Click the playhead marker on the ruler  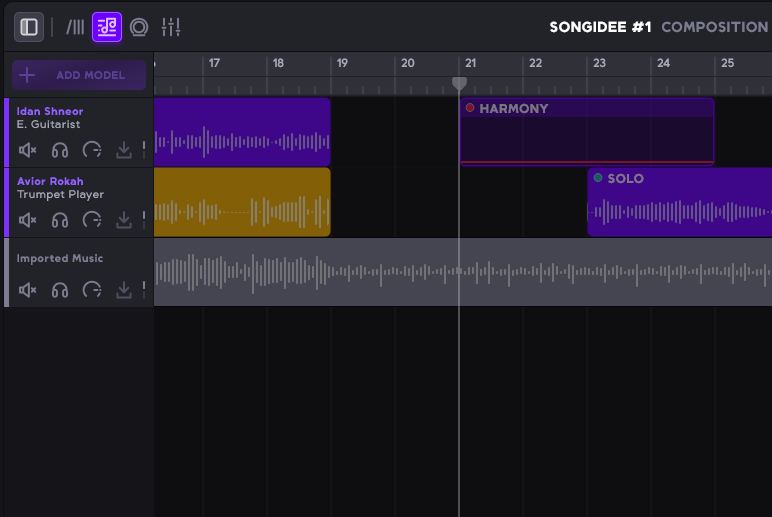(459, 83)
